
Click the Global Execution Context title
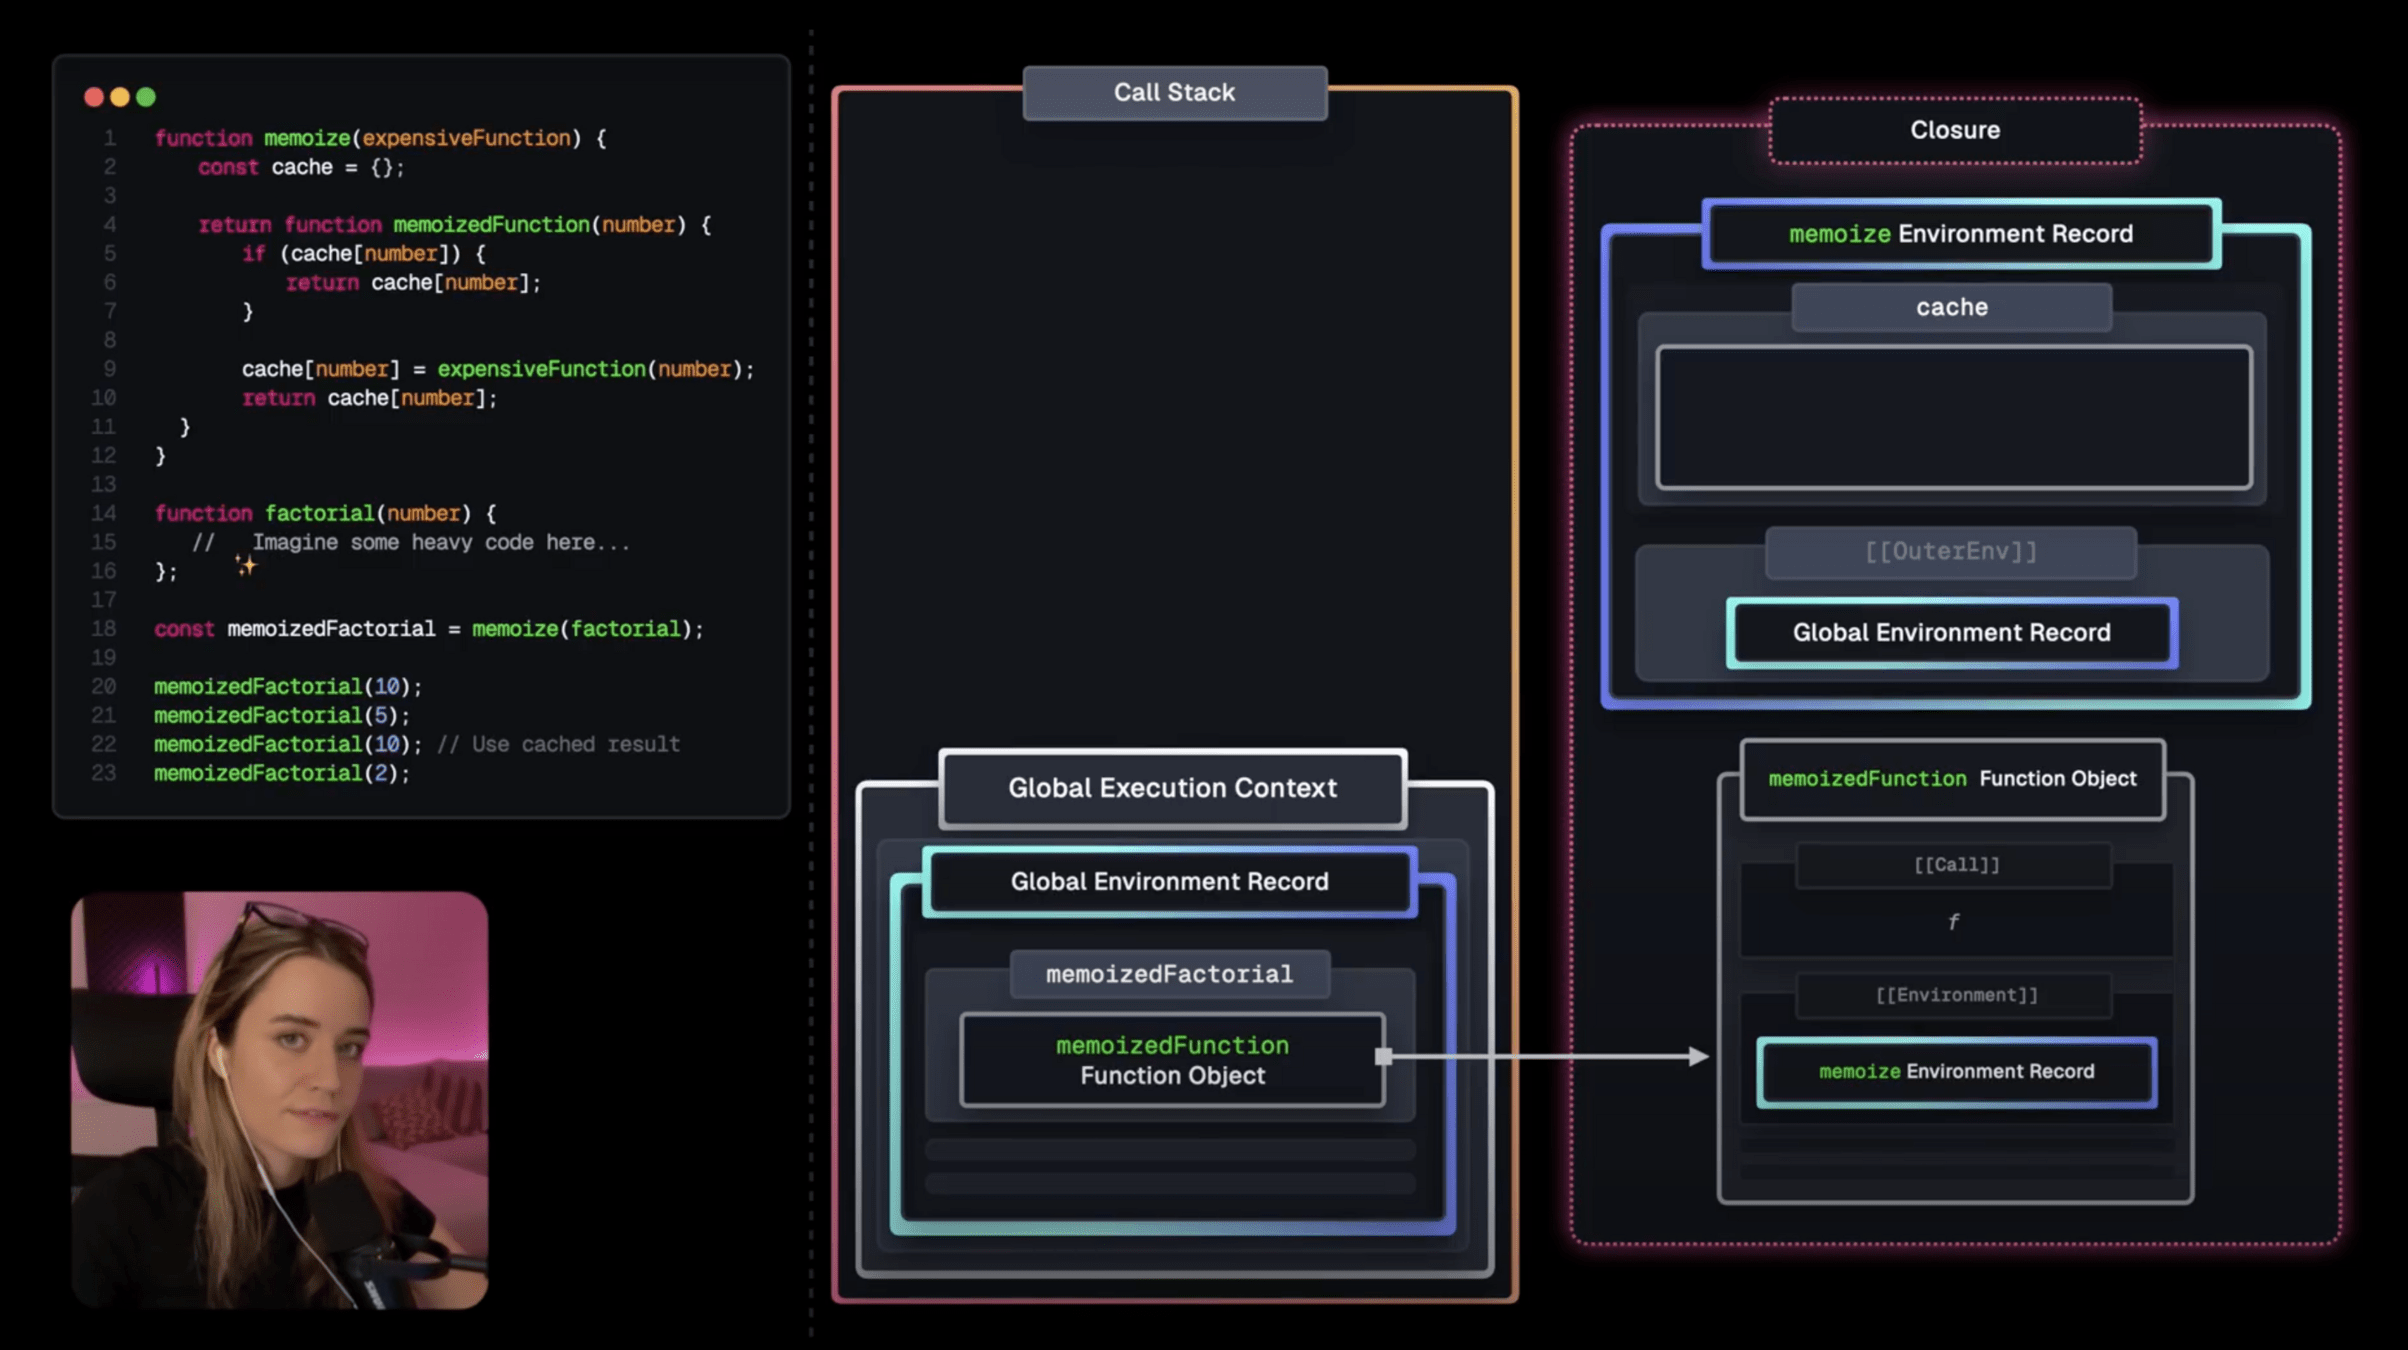click(x=1172, y=788)
